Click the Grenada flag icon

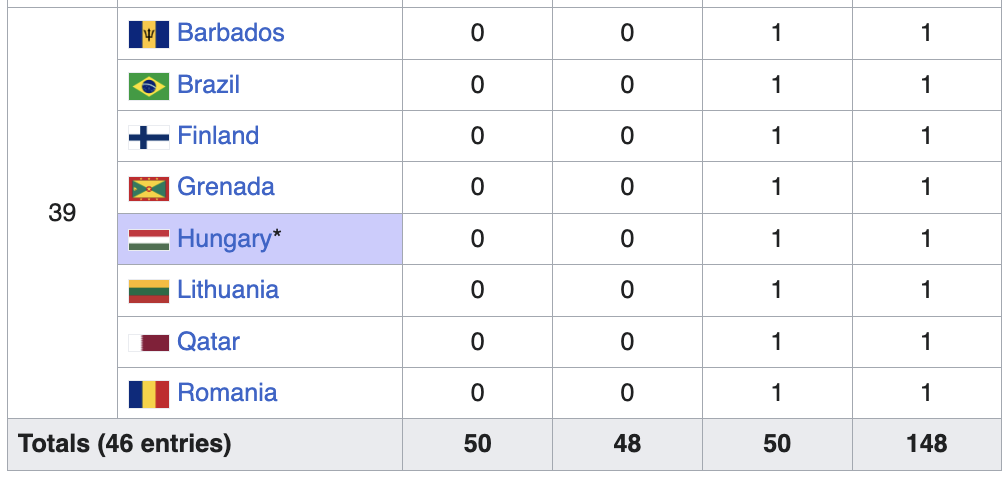[x=149, y=188]
